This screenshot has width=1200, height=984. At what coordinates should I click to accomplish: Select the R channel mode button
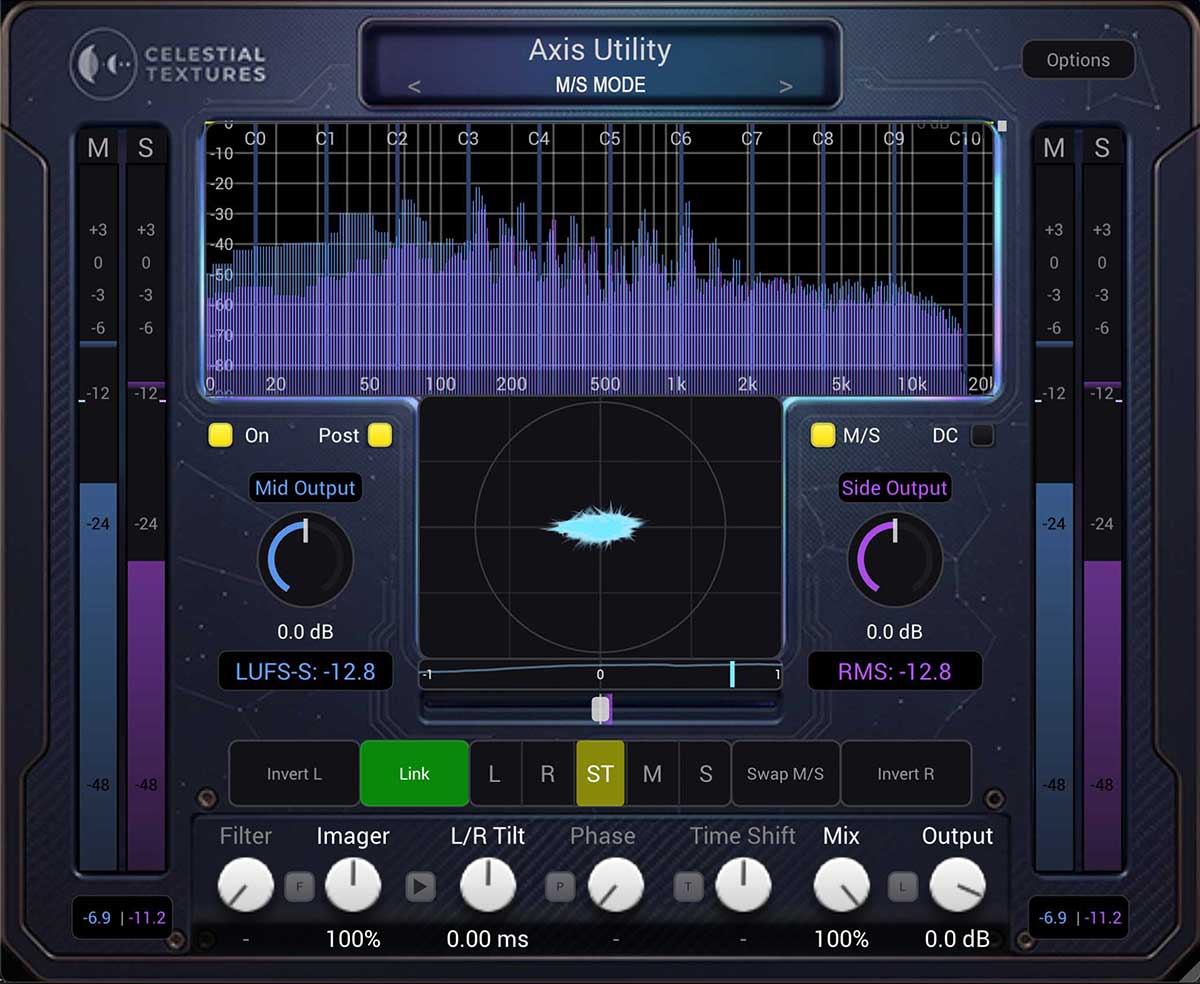point(547,773)
